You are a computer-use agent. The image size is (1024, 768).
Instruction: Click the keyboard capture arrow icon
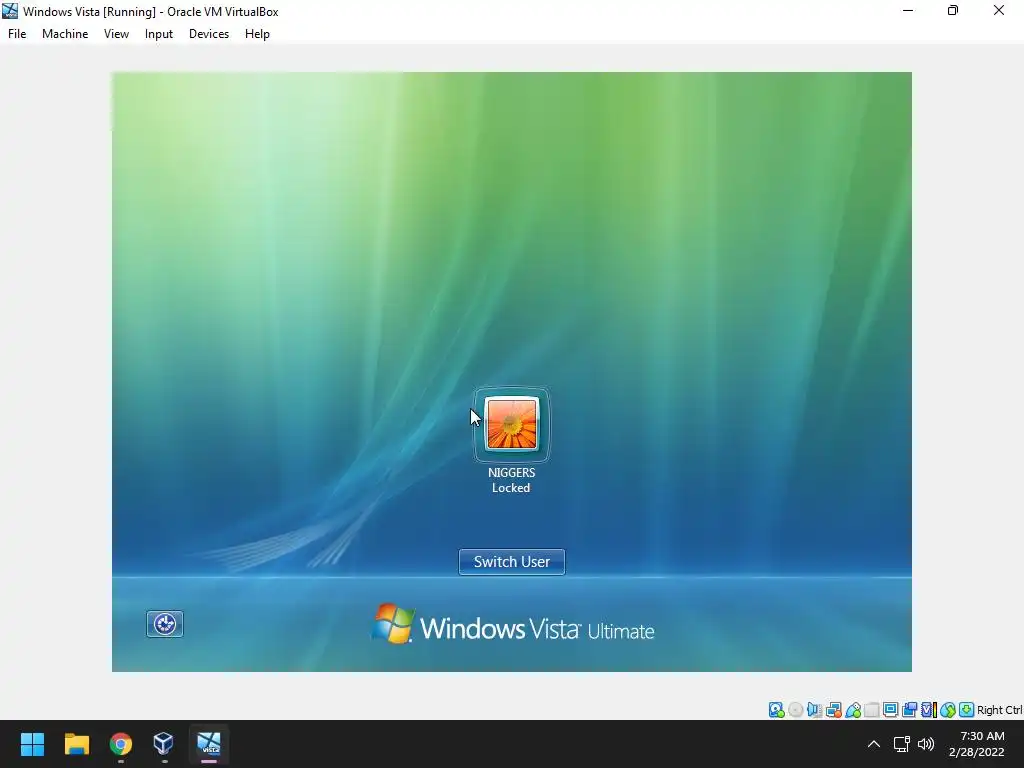(967, 710)
